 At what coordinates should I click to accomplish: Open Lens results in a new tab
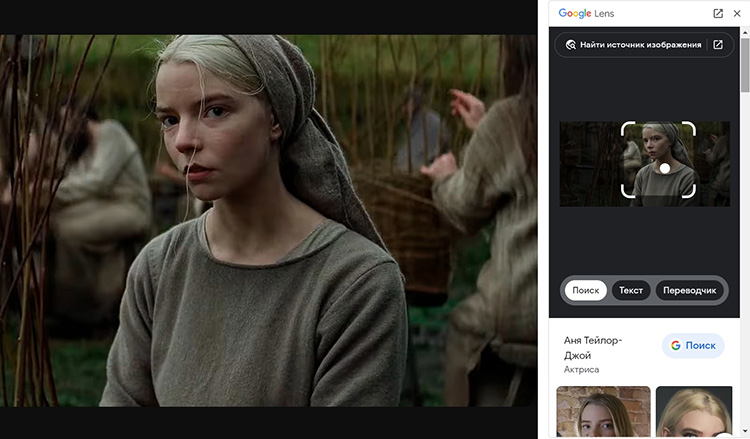(718, 14)
